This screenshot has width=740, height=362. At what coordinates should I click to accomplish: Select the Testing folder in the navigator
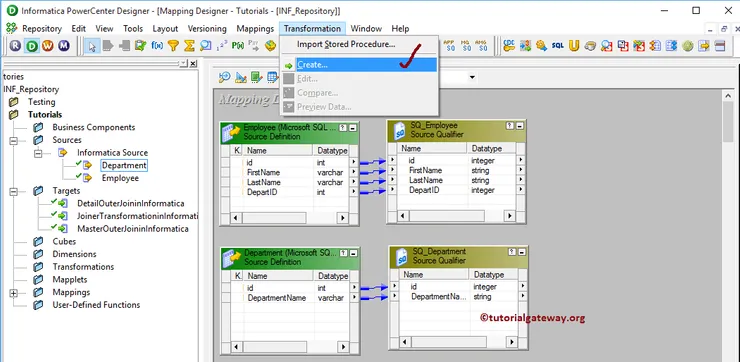[x=42, y=102]
